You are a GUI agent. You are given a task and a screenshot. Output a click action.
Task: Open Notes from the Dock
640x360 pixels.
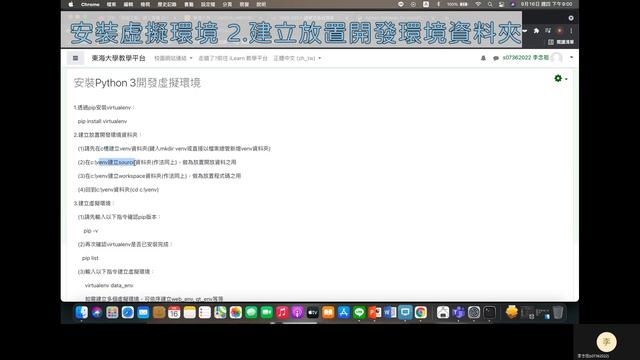(189, 313)
